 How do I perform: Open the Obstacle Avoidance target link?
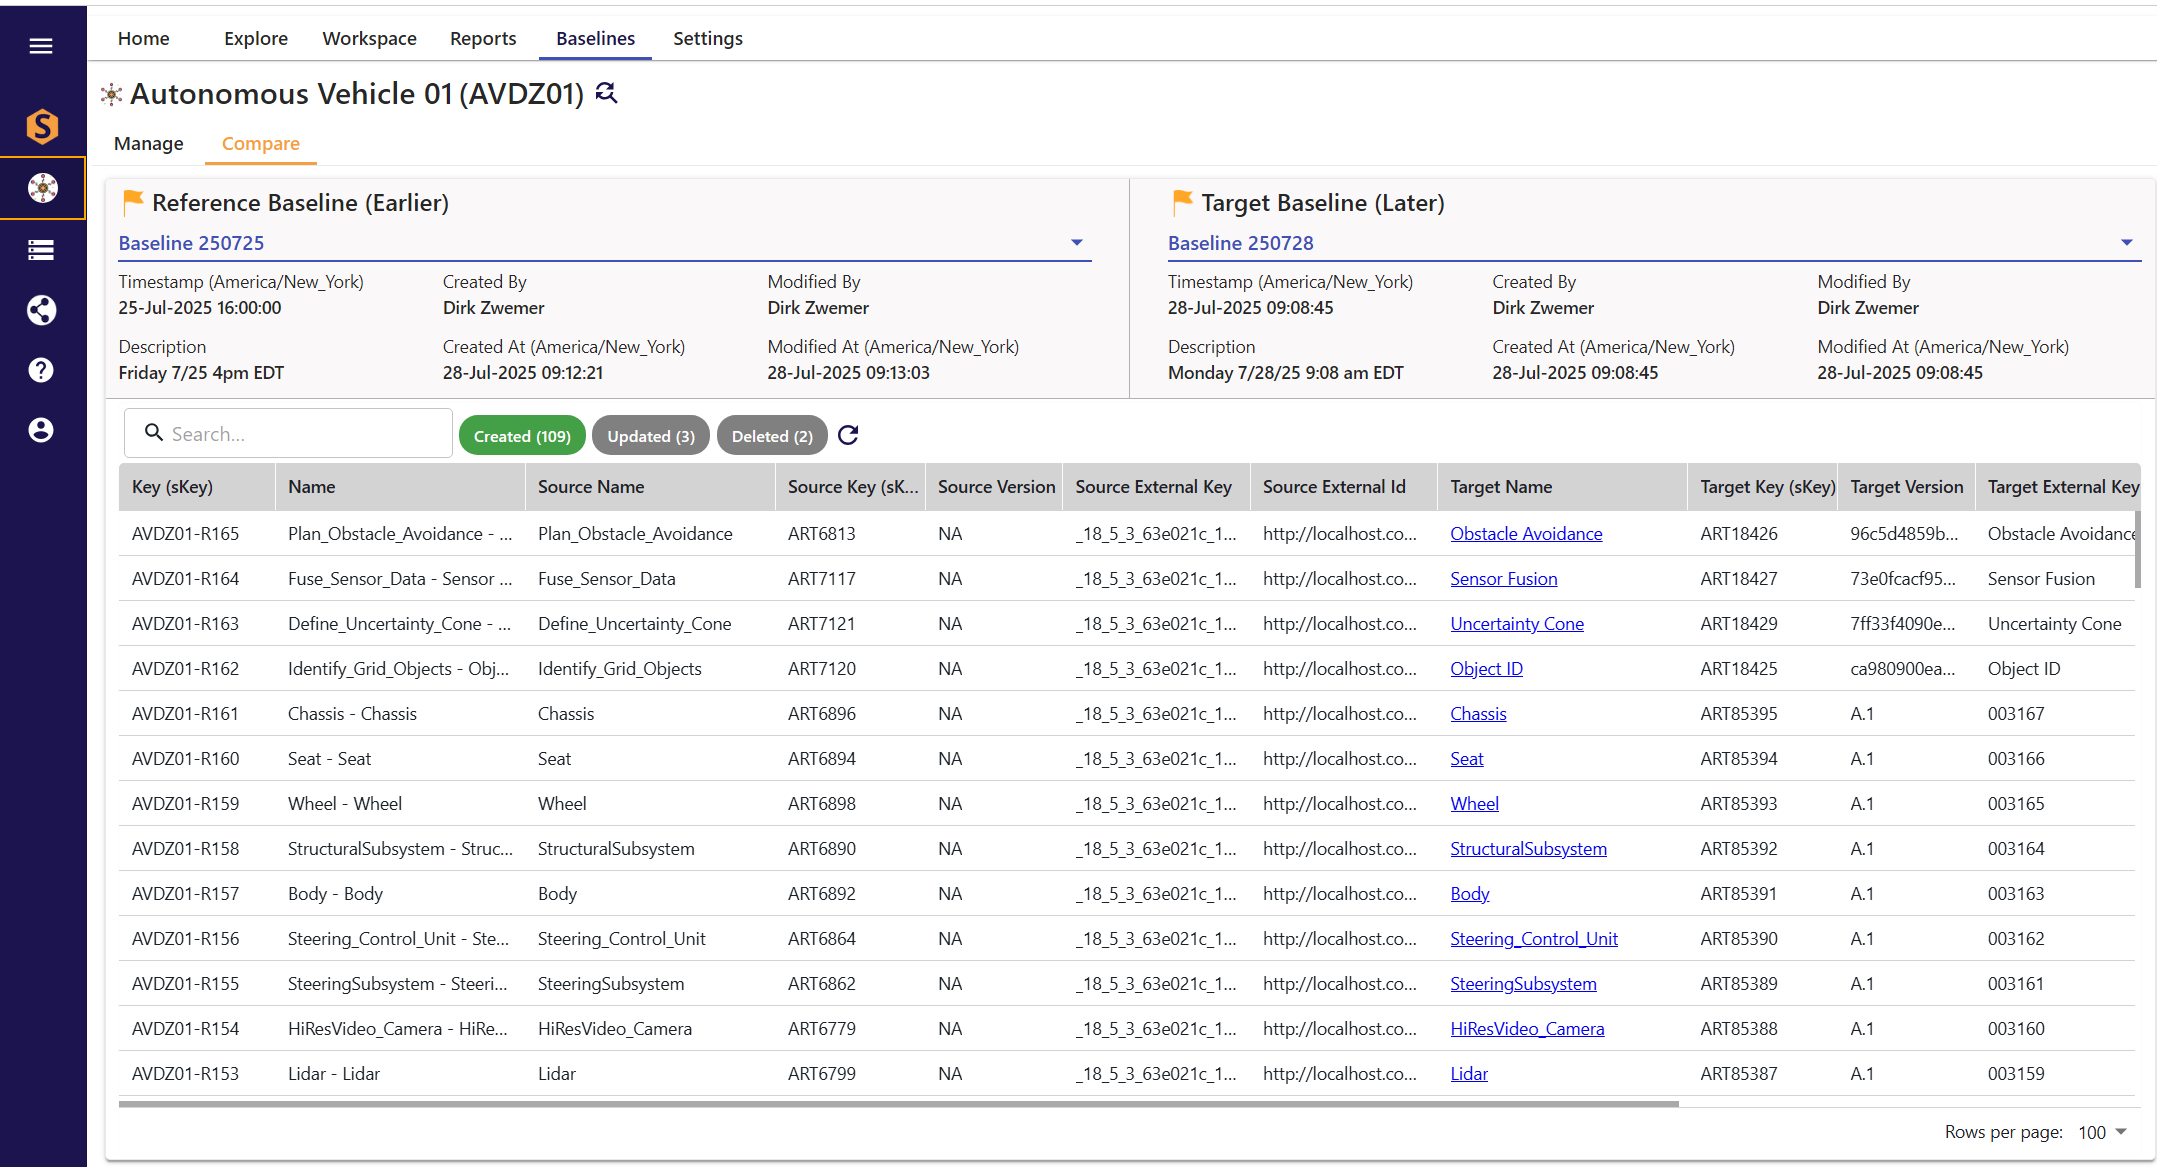[x=1526, y=534]
